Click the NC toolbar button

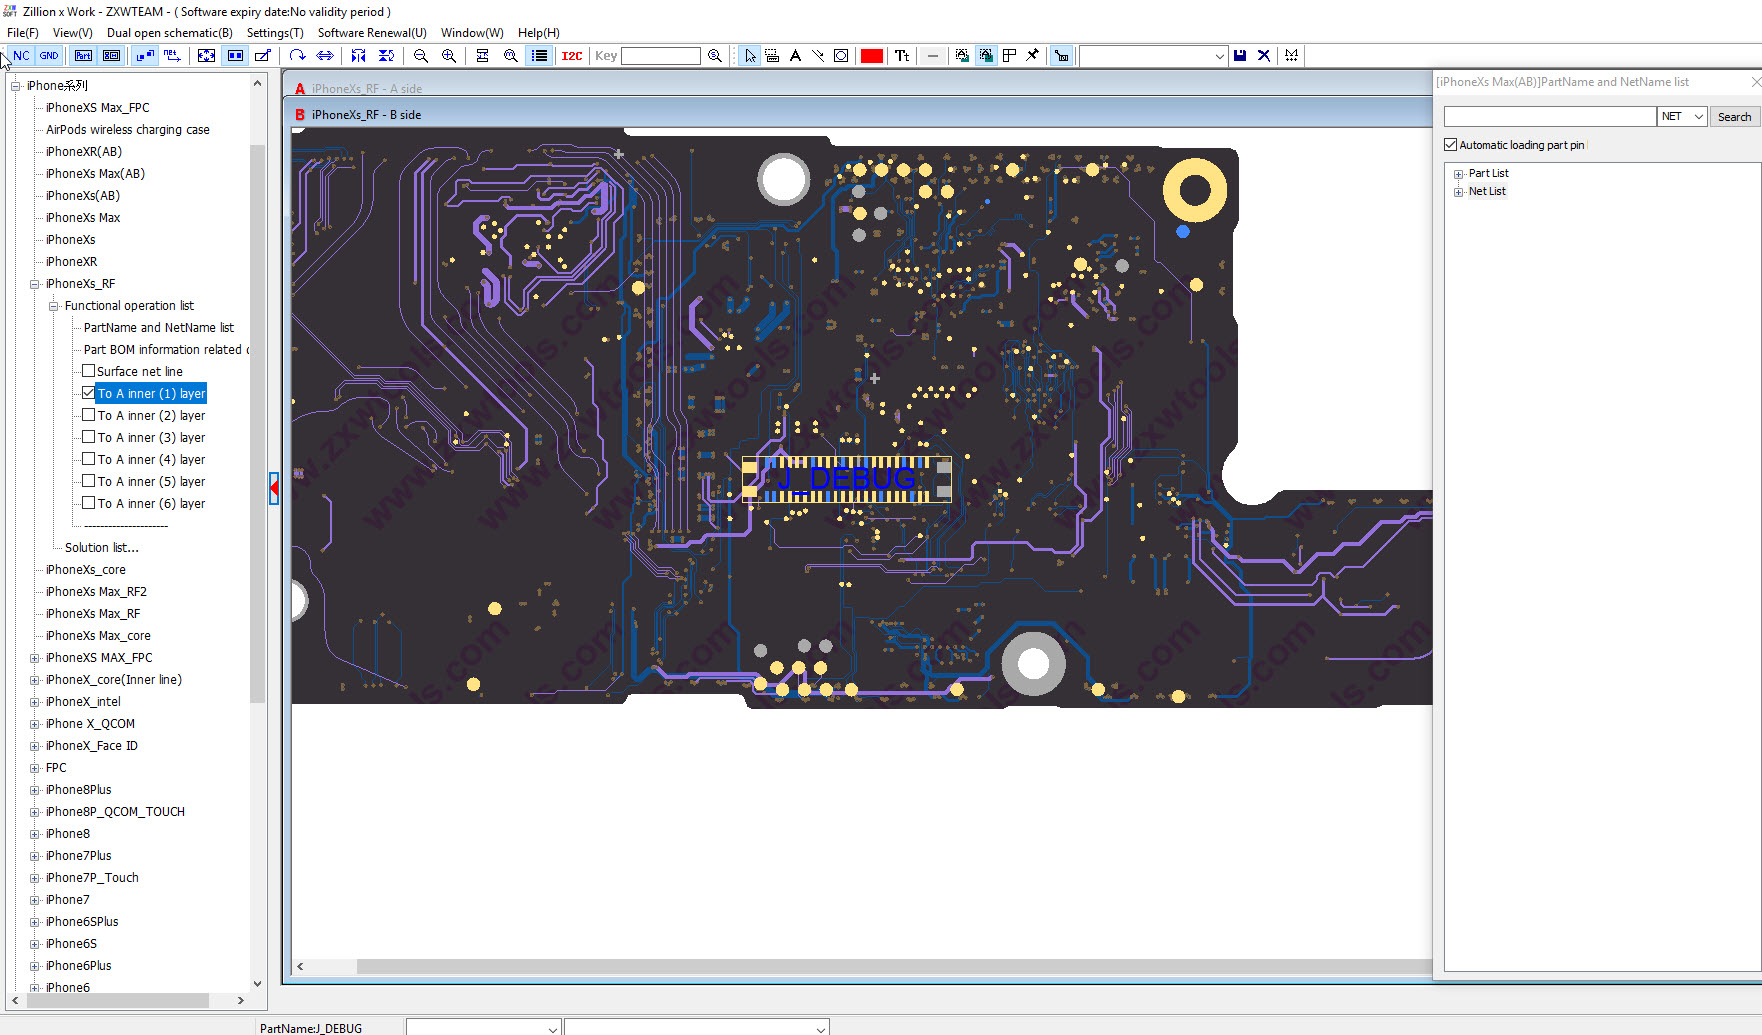click(21, 56)
